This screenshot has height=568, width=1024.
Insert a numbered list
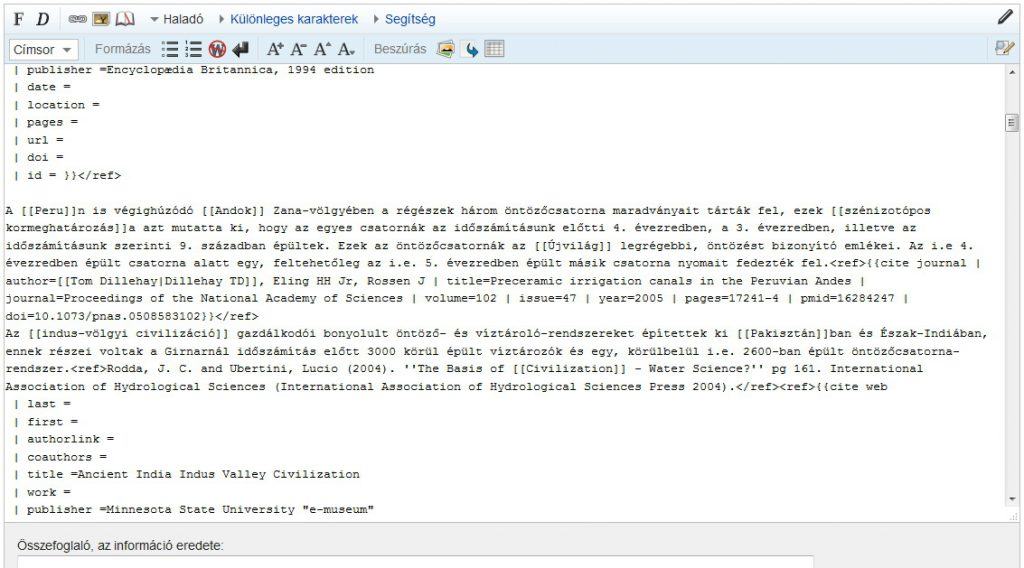click(x=193, y=49)
